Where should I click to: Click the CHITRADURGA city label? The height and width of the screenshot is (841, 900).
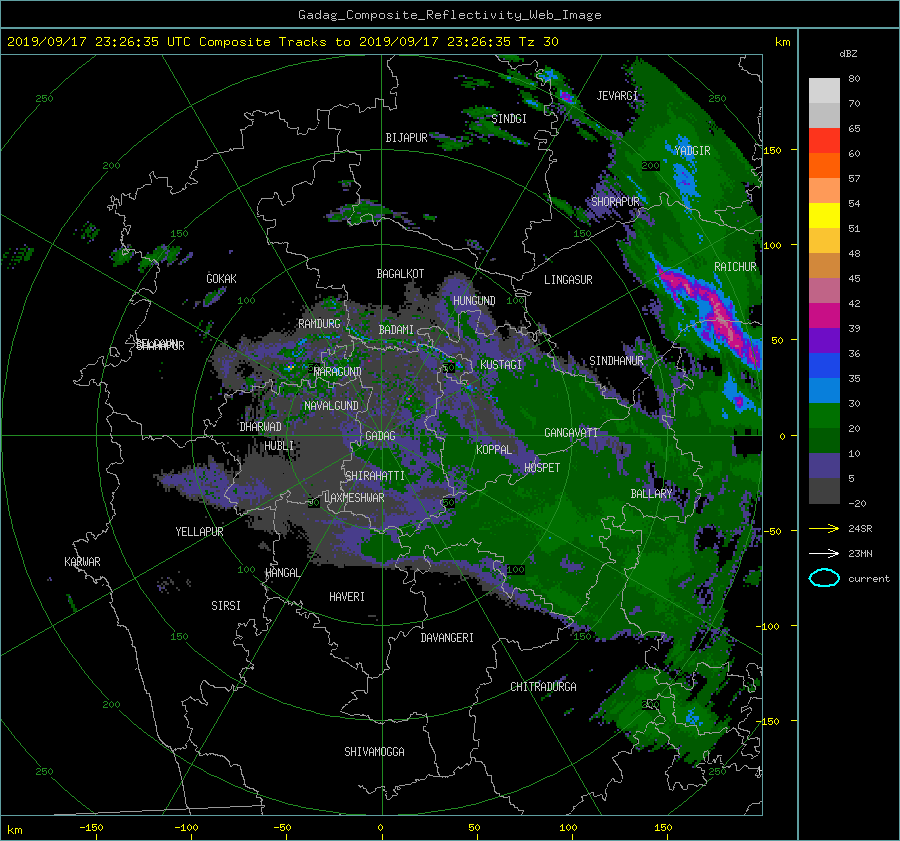click(543, 687)
